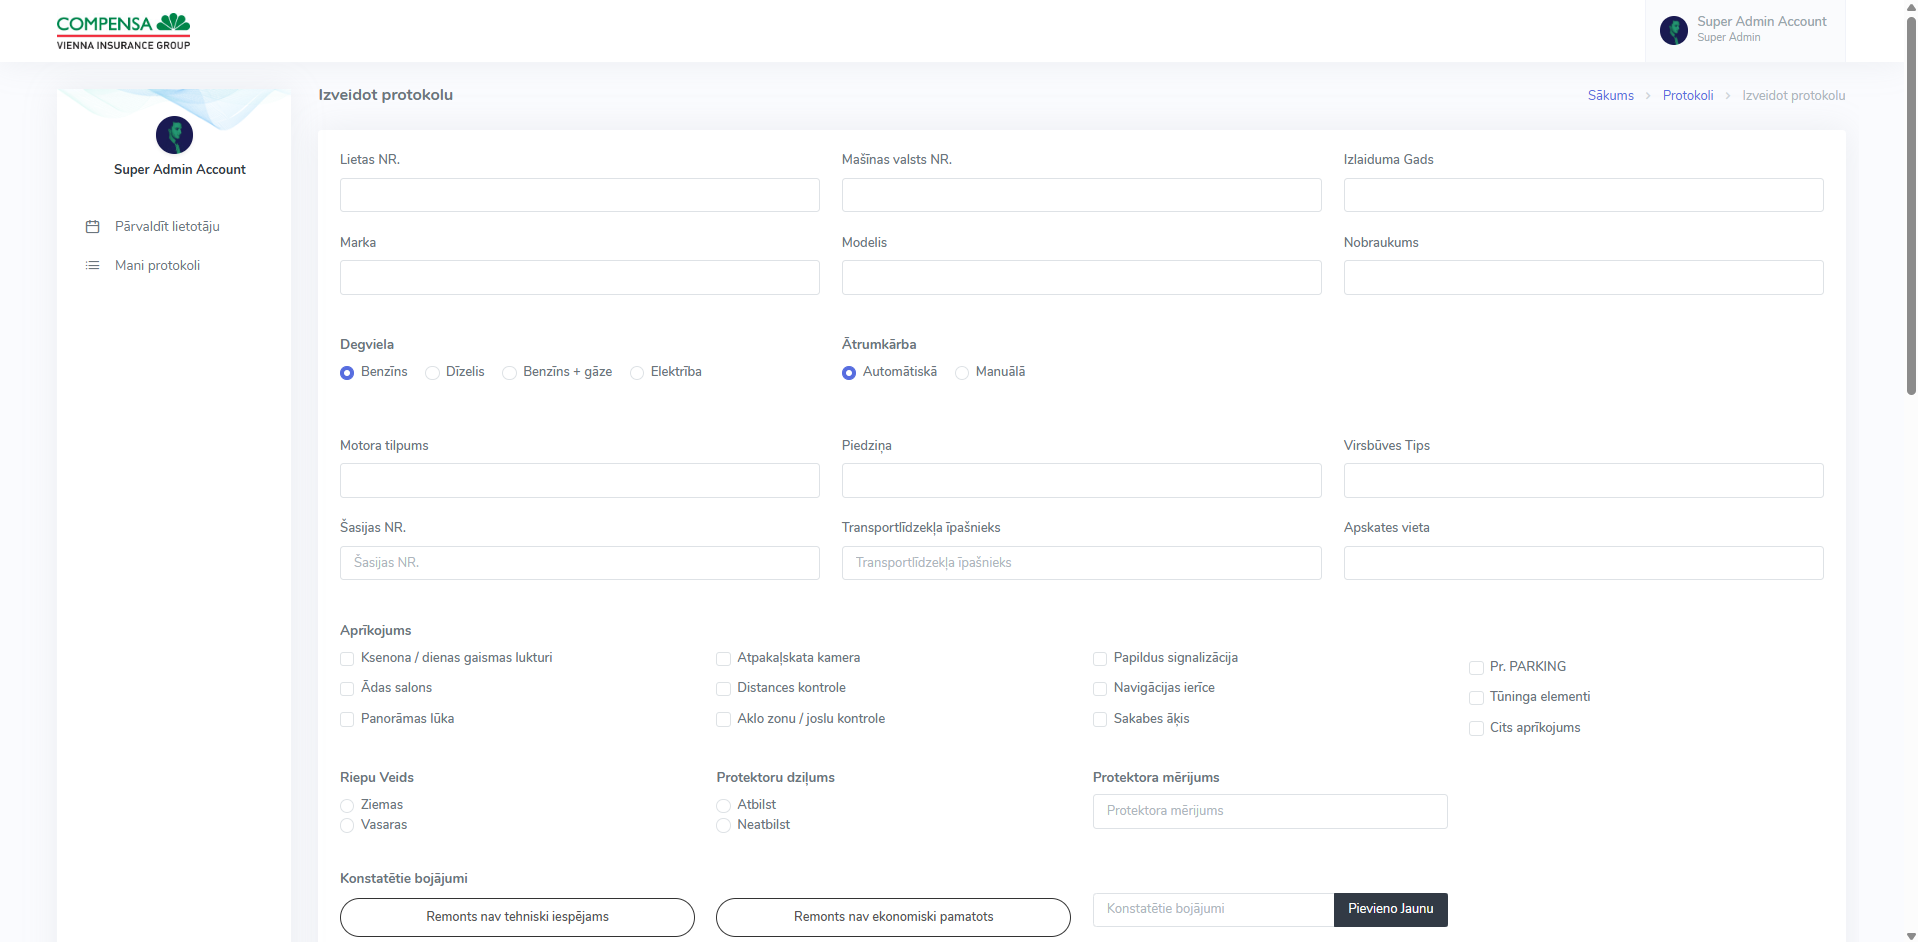
Task: Choose Manuālā gearbox option
Action: coord(962,373)
